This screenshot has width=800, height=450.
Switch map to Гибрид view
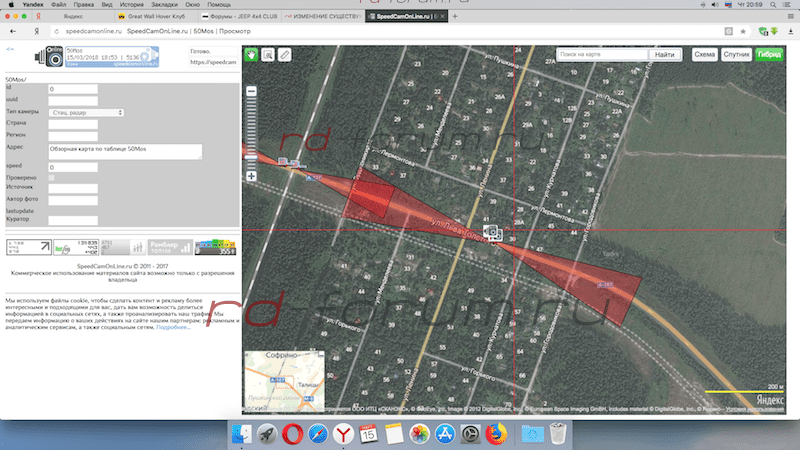point(770,54)
